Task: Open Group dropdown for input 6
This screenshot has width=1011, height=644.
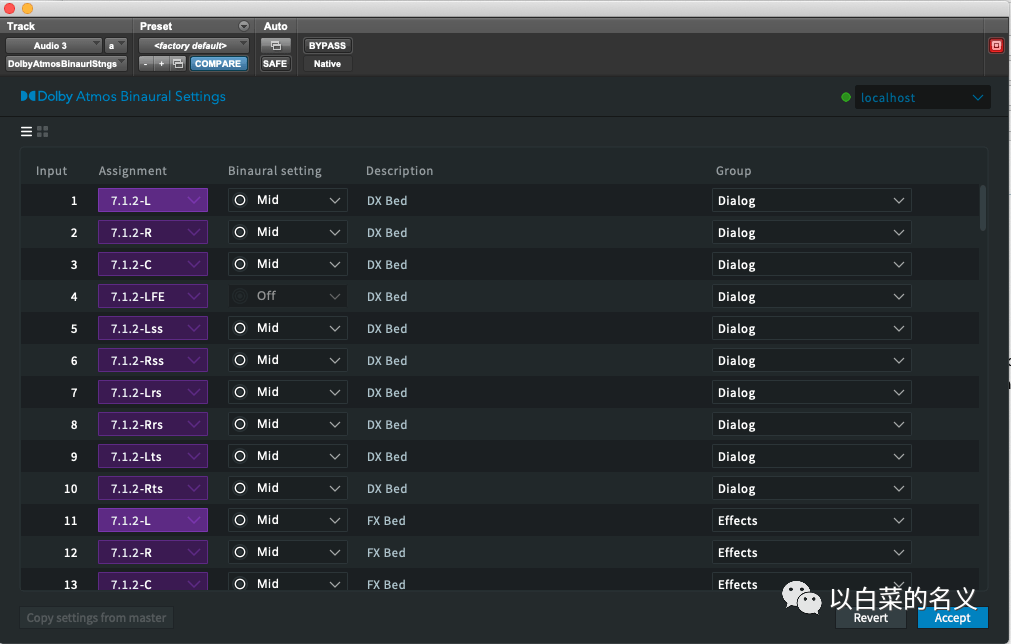Action: 811,360
